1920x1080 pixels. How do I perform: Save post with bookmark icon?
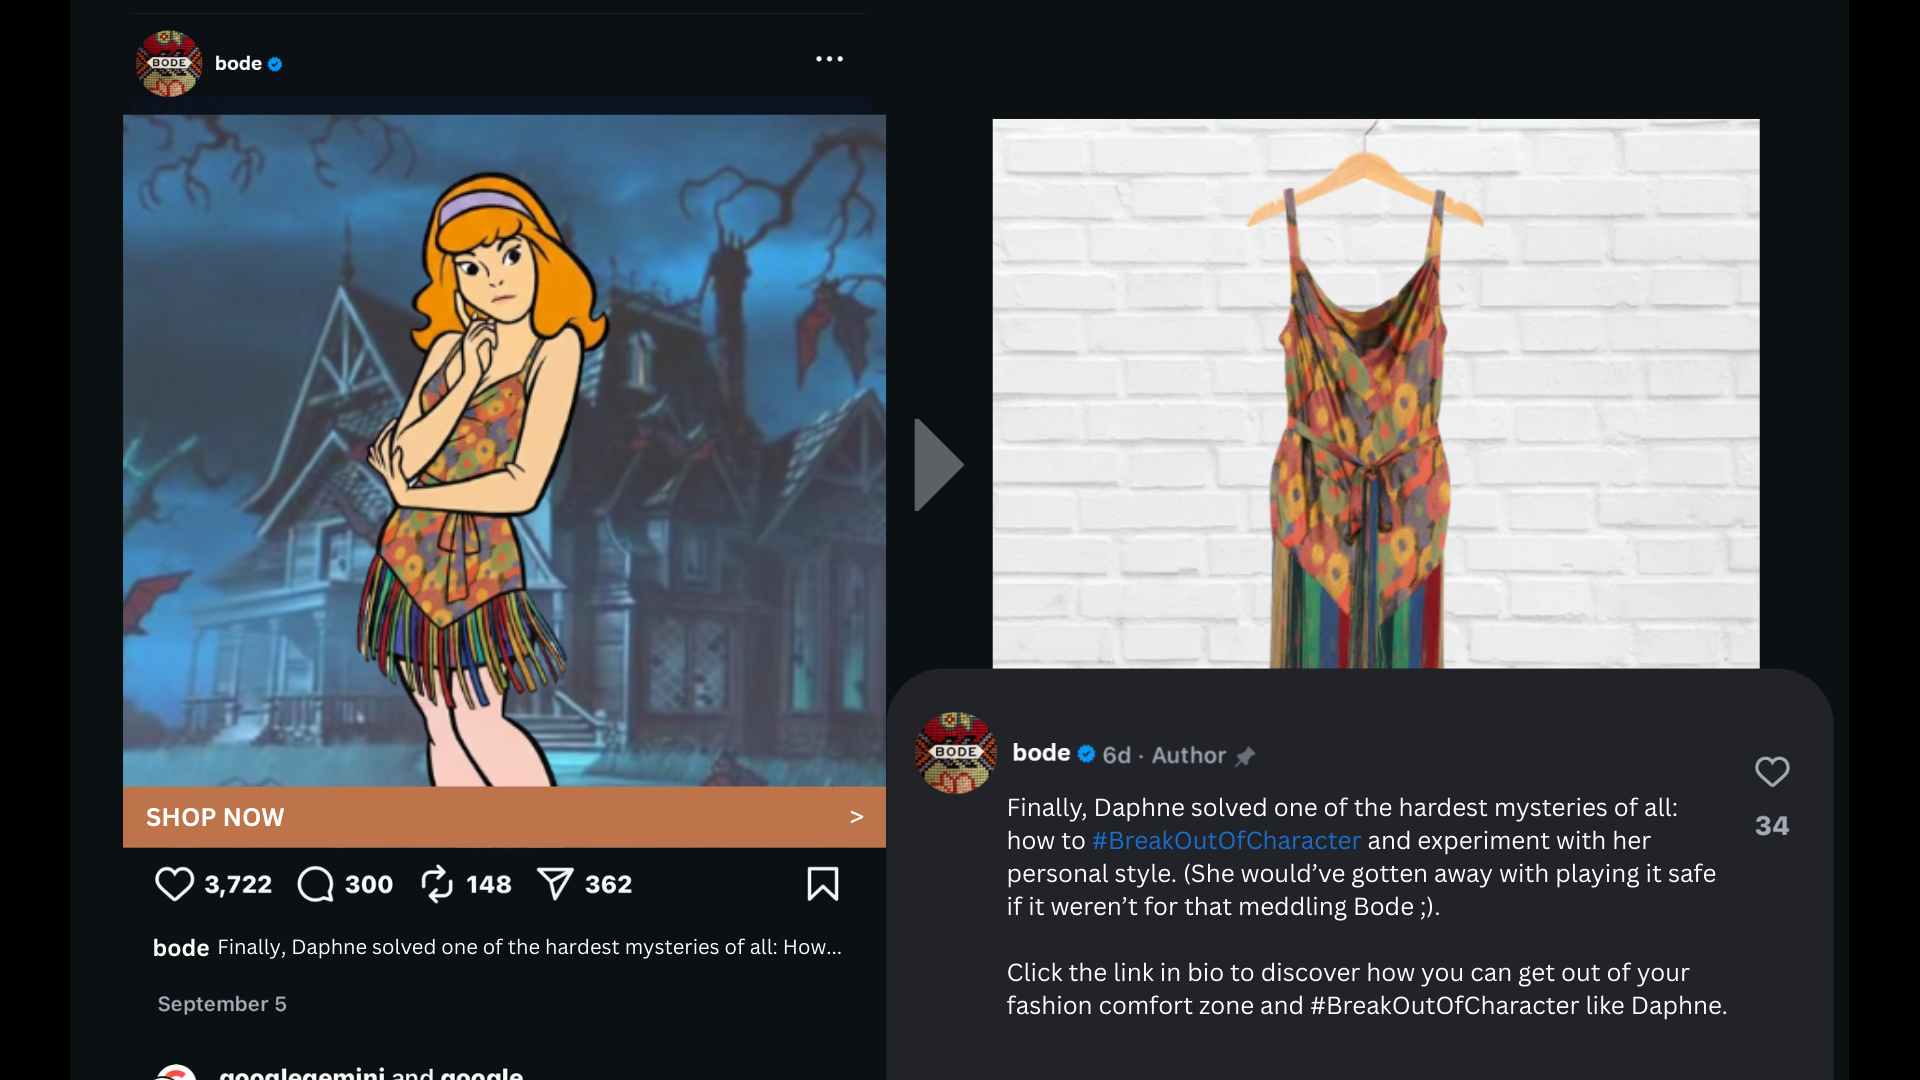[822, 884]
